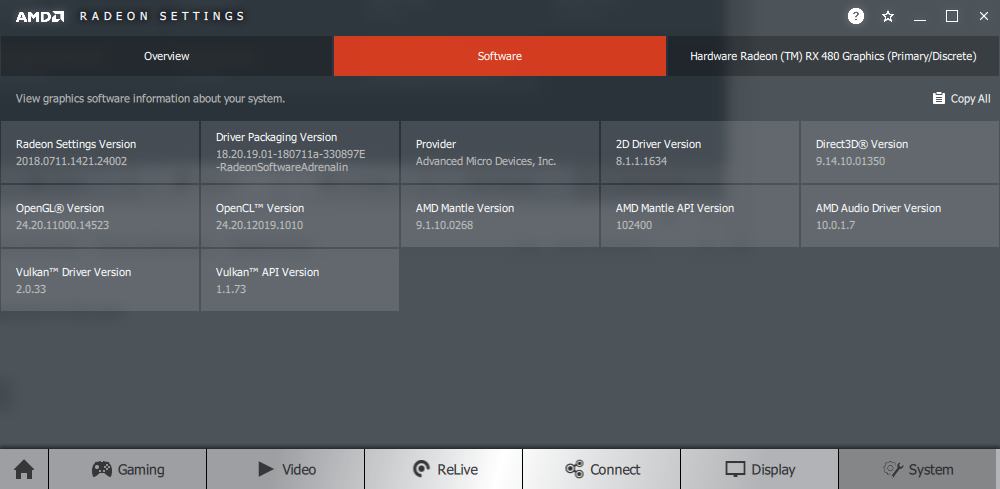
Task: Open the ReLive icon
Action: tap(422, 469)
